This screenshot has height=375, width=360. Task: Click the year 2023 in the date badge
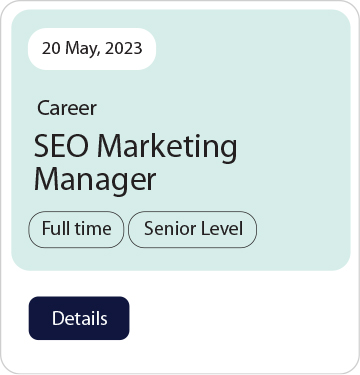124,48
